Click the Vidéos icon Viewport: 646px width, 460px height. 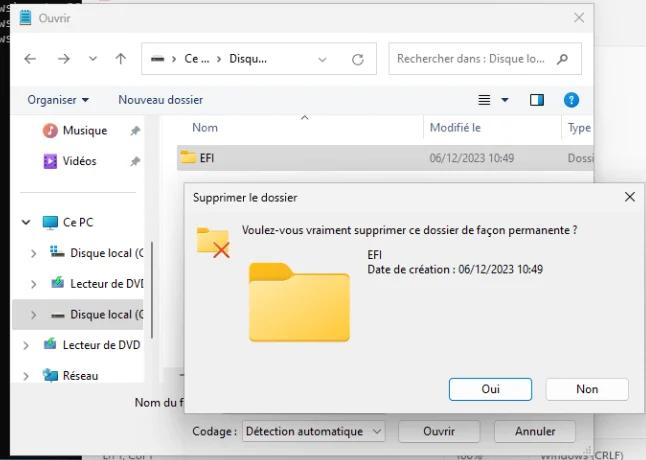pyautogui.click(x=50, y=161)
